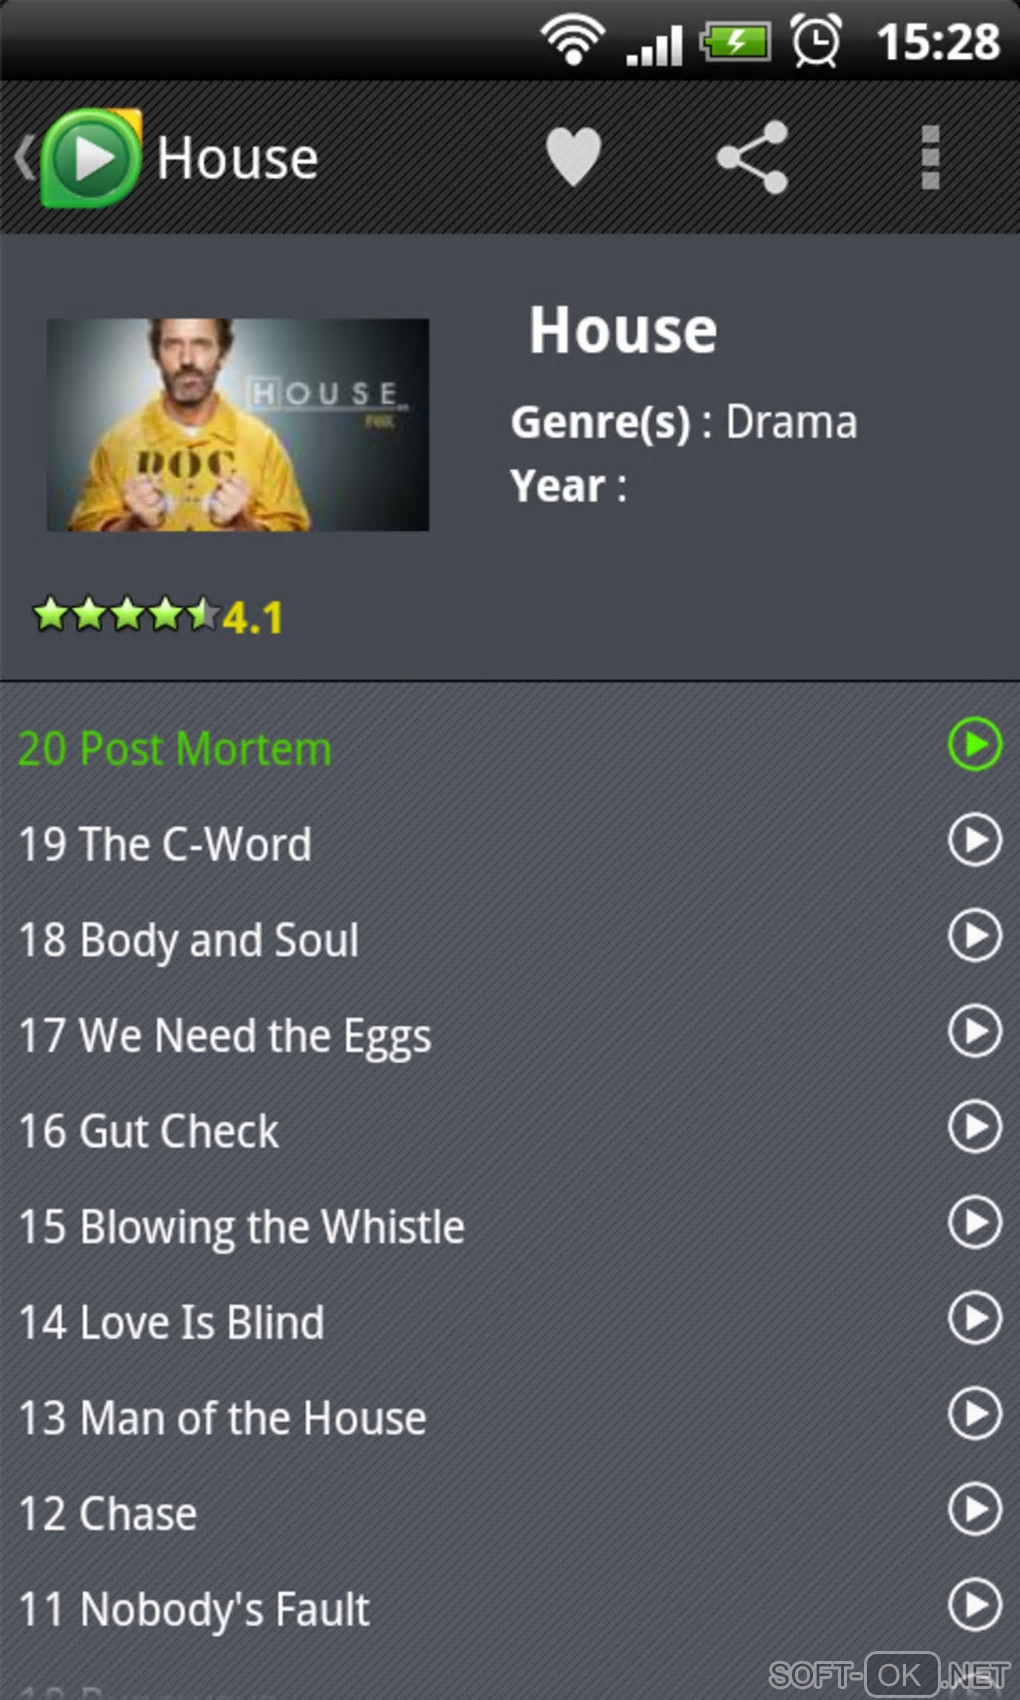
Task: Open the share icon
Action: 753,157
